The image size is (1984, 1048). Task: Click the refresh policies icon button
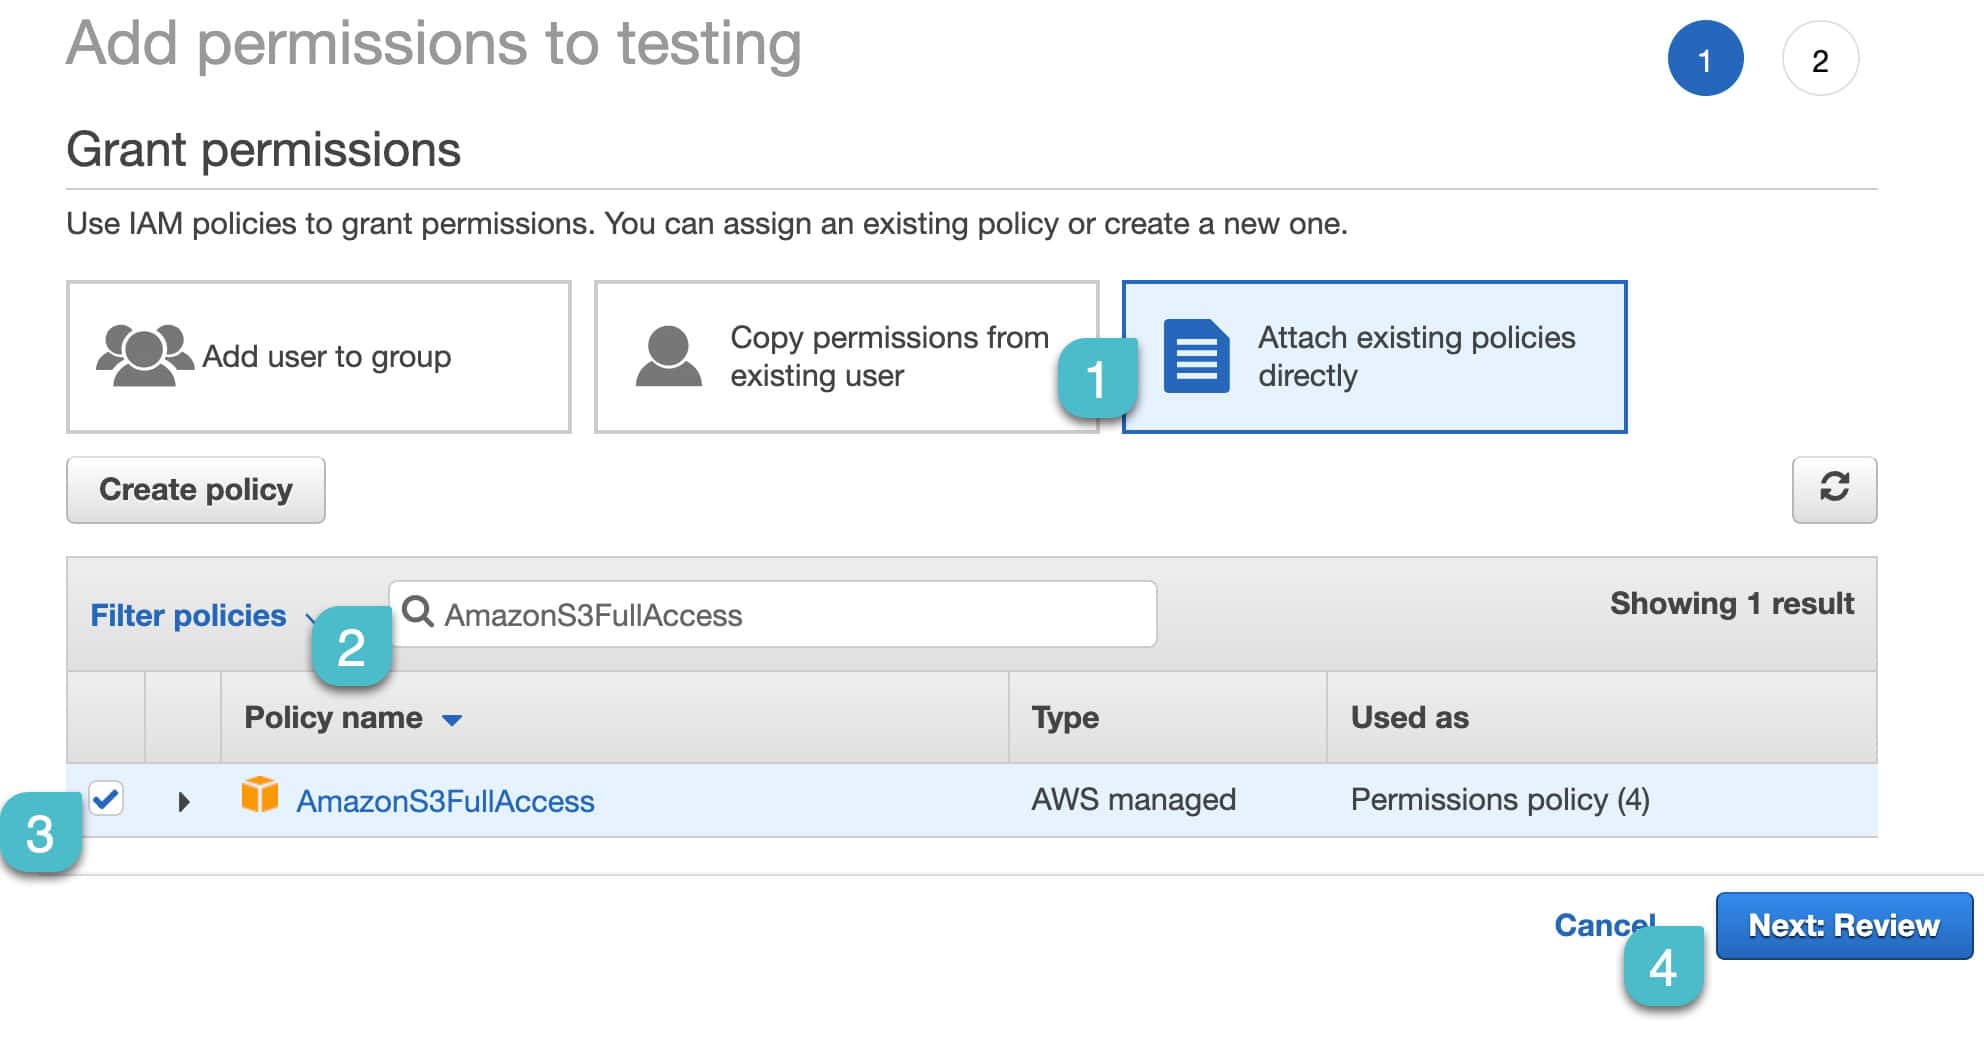1834,489
